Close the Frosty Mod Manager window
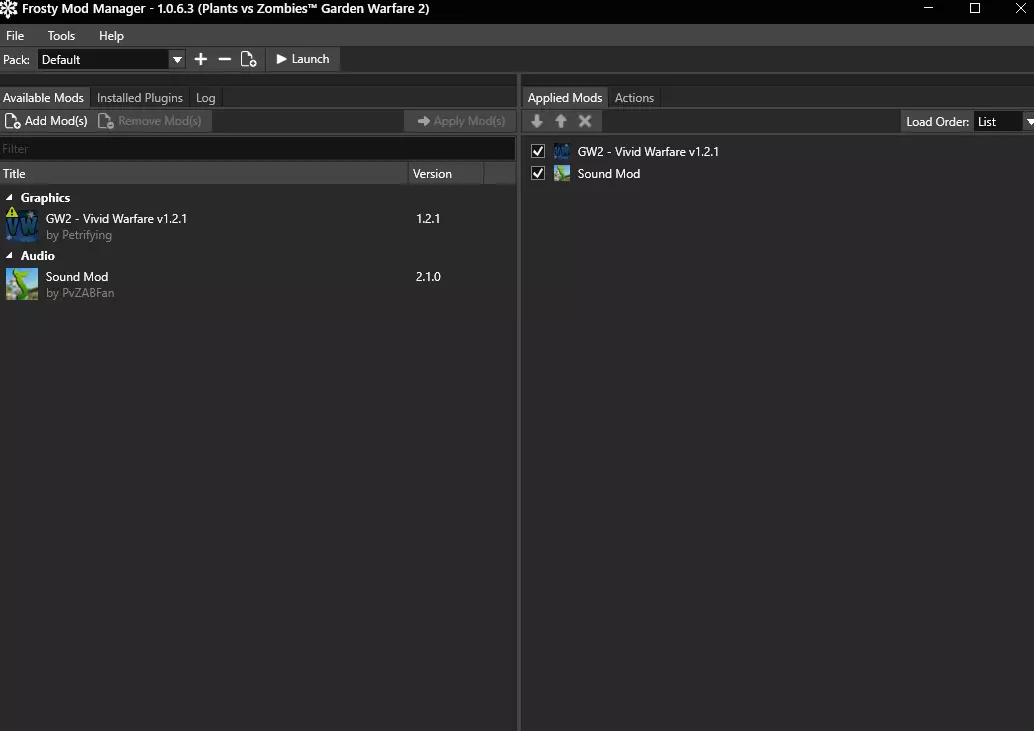The height and width of the screenshot is (731, 1034). point(1020,9)
